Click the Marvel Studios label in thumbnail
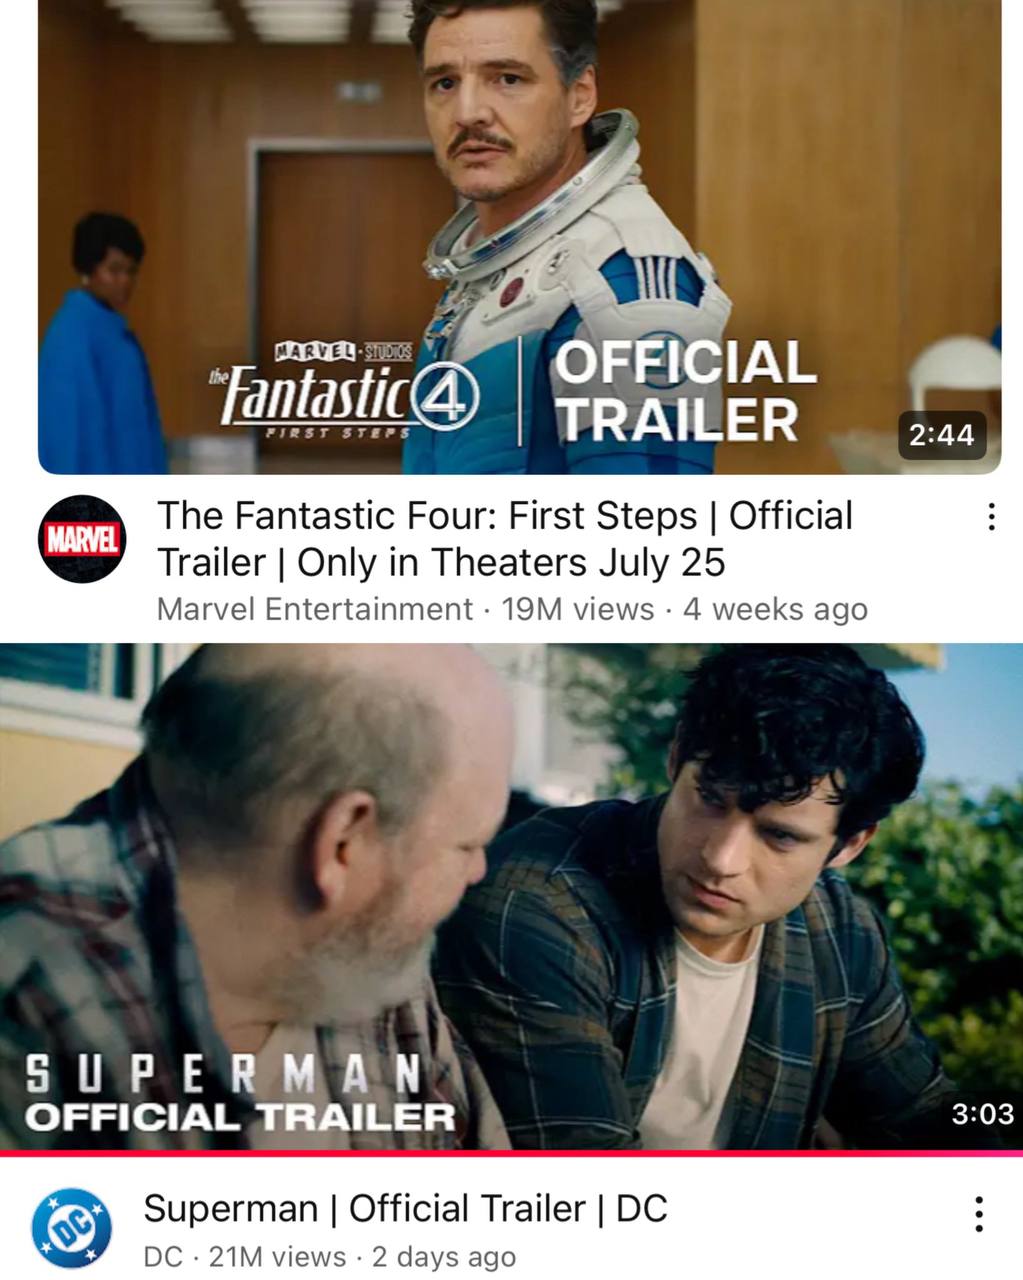 tap(343, 351)
